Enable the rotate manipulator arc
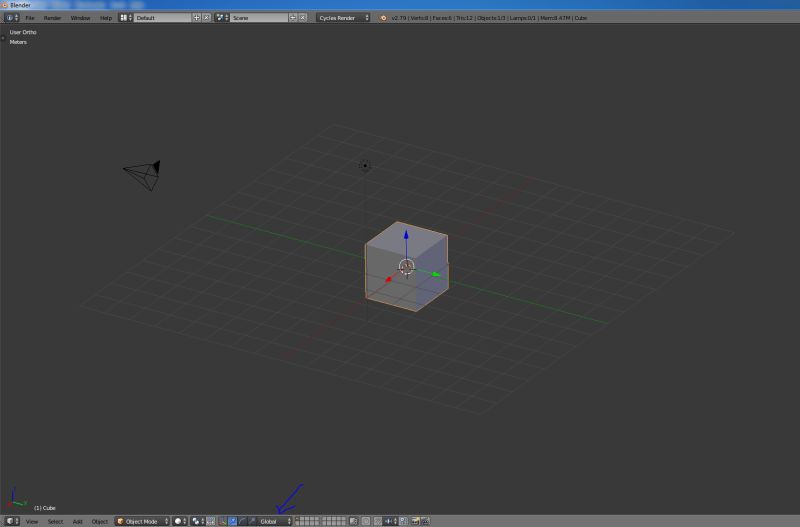The image size is (800, 527). coord(242,521)
